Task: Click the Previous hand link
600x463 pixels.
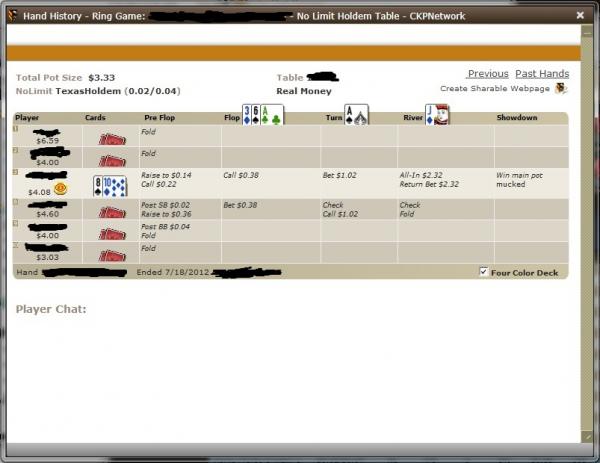Action: [487, 74]
